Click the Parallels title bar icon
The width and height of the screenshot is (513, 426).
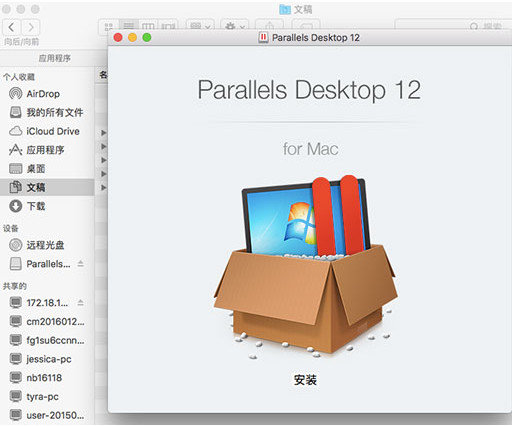(263, 37)
